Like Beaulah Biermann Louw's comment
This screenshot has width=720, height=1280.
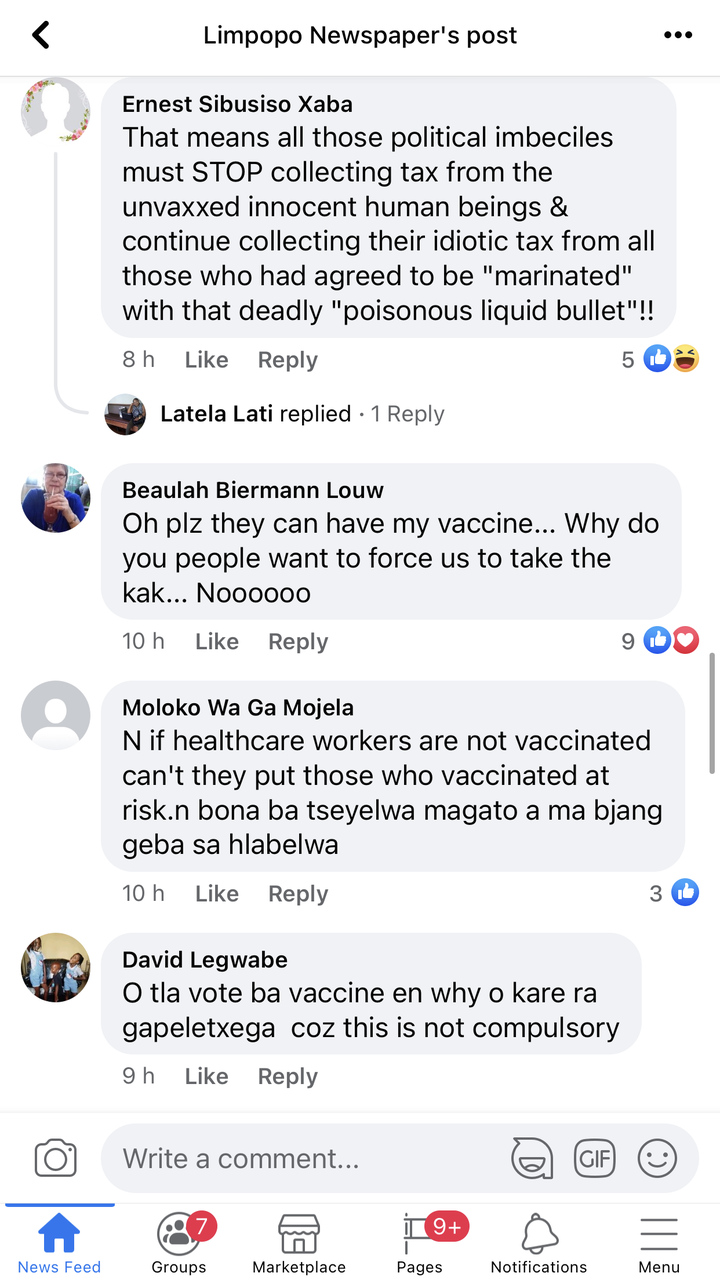click(x=217, y=641)
